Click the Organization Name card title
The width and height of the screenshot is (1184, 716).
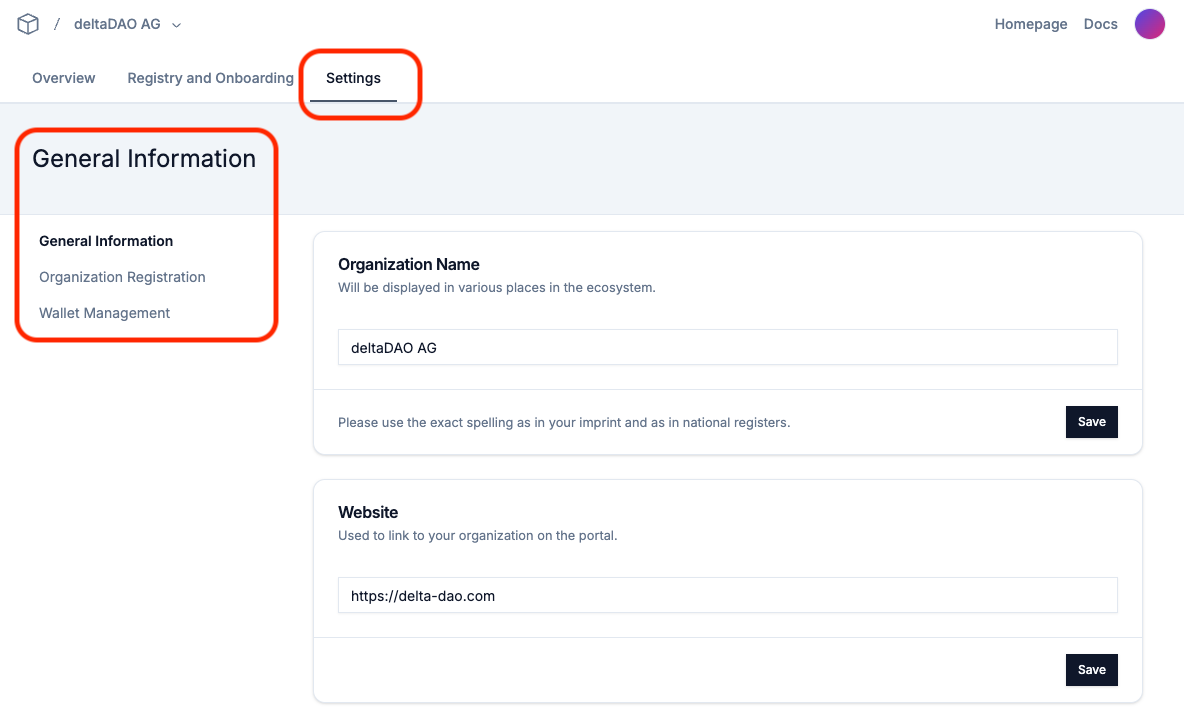pyautogui.click(x=409, y=265)
